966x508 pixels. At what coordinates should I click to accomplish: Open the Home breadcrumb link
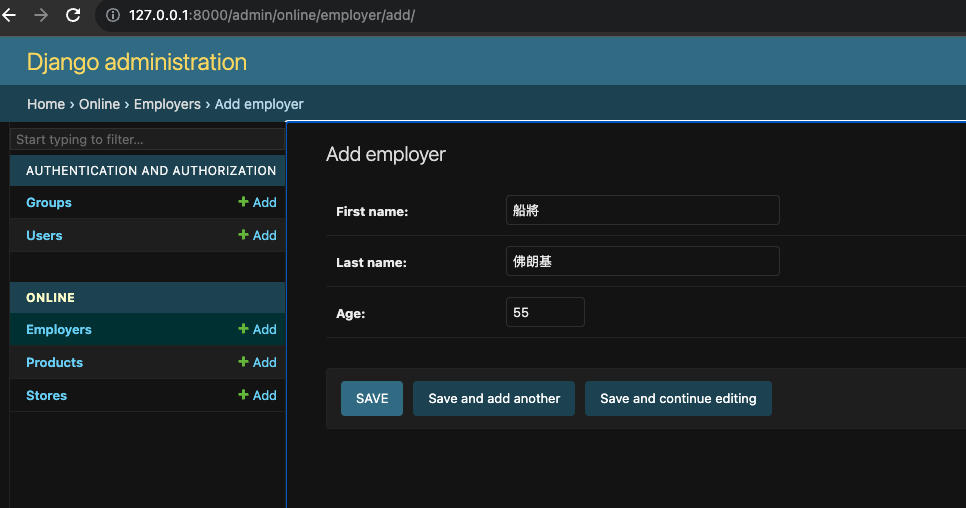(46, 104)
